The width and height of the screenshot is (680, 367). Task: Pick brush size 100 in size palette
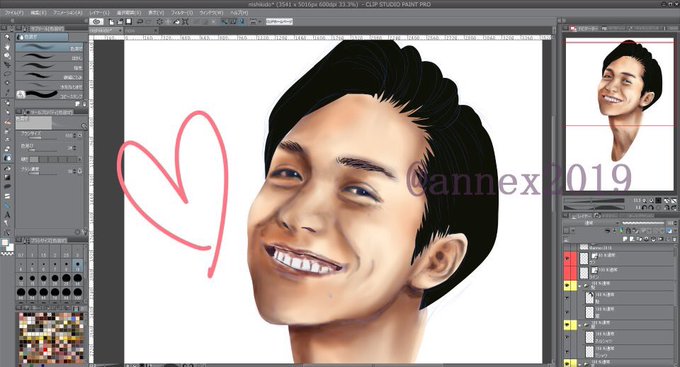click(x=78, y=294)
